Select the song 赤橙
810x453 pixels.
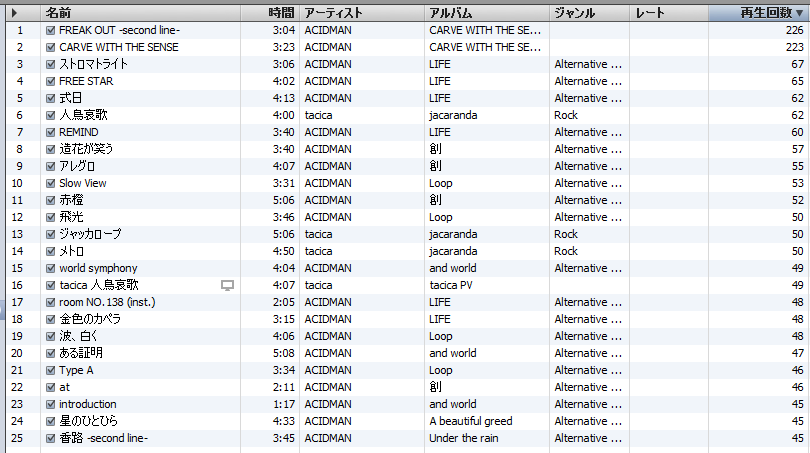(71, 200)
